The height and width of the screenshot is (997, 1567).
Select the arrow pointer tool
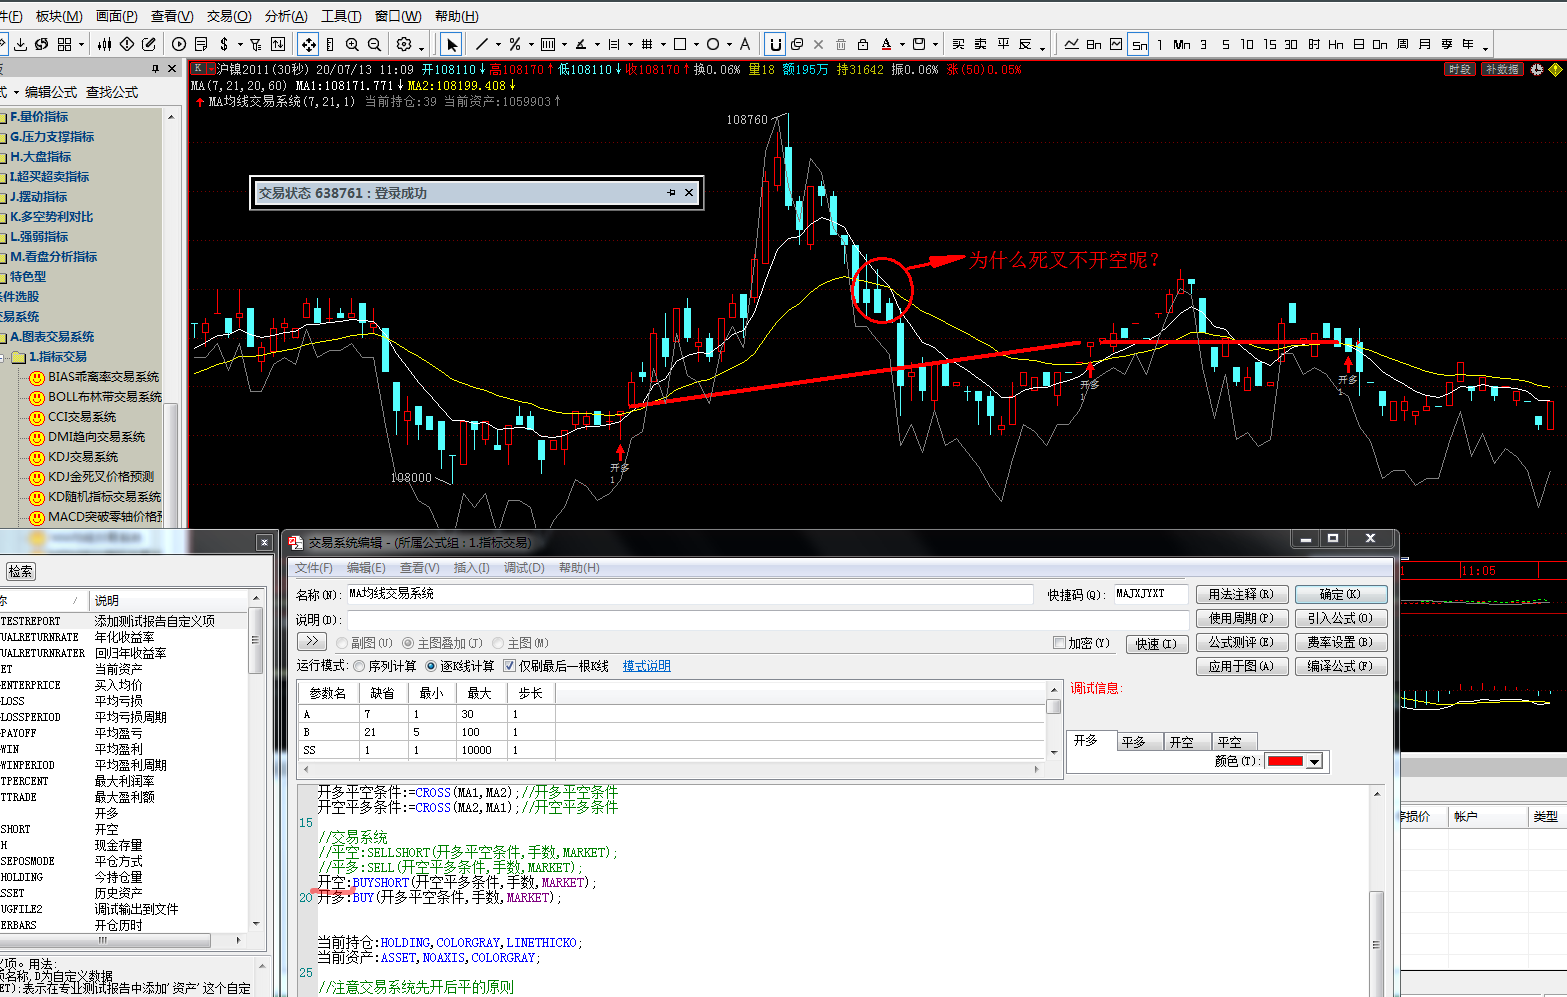click(x=452, y=44)
